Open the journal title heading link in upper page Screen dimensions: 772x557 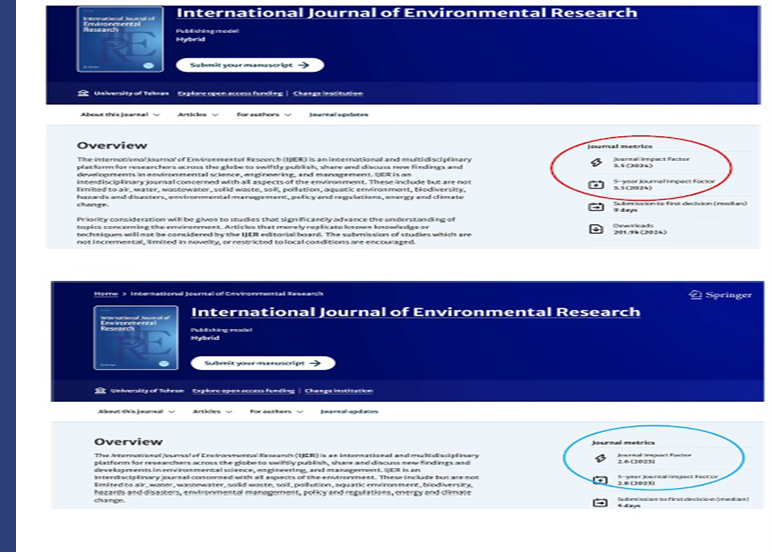point(407,13)
